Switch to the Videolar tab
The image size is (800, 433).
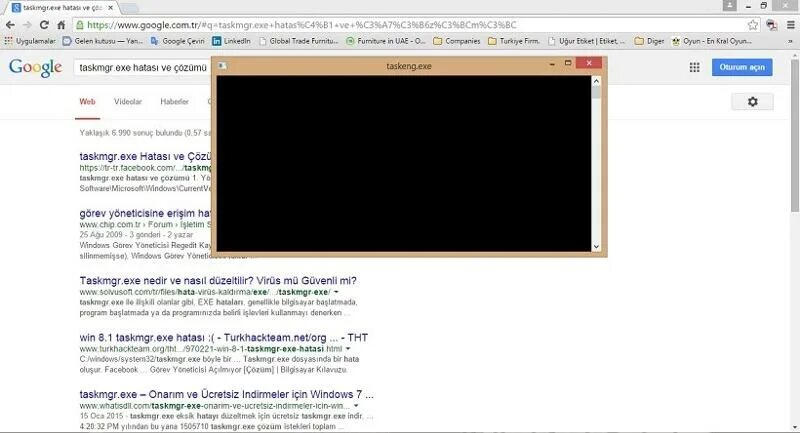[128, 101]
